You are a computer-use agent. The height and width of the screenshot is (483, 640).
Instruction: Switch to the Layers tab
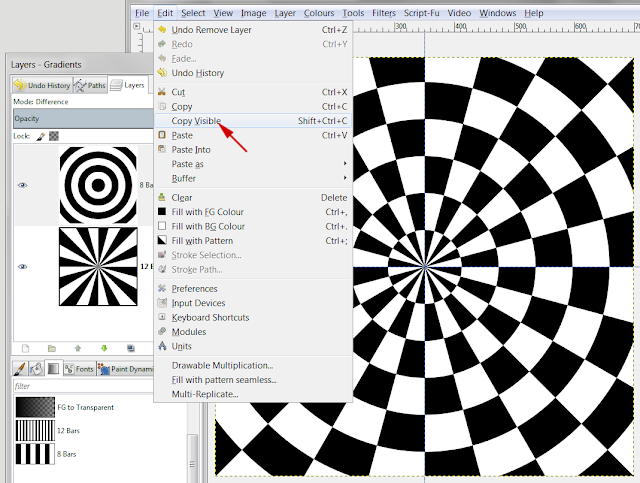[x=128, y=85]
